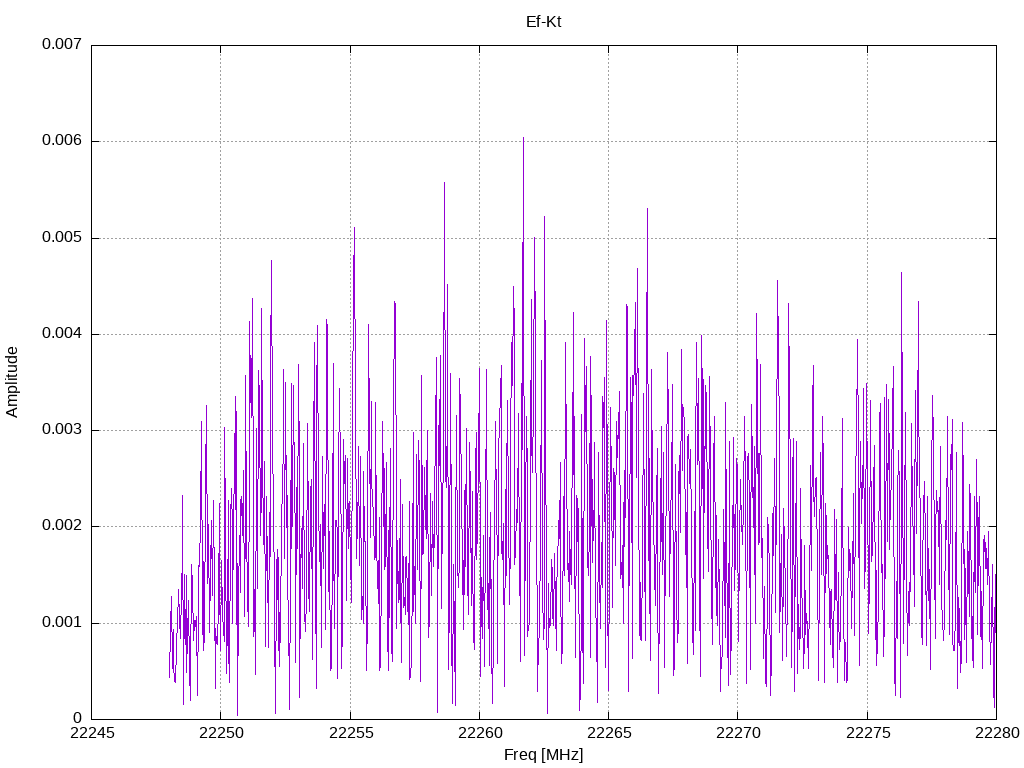Screen dimensions: 1024x768
Task: Select y-axis tick label 0
Action: tap(78, 718)
